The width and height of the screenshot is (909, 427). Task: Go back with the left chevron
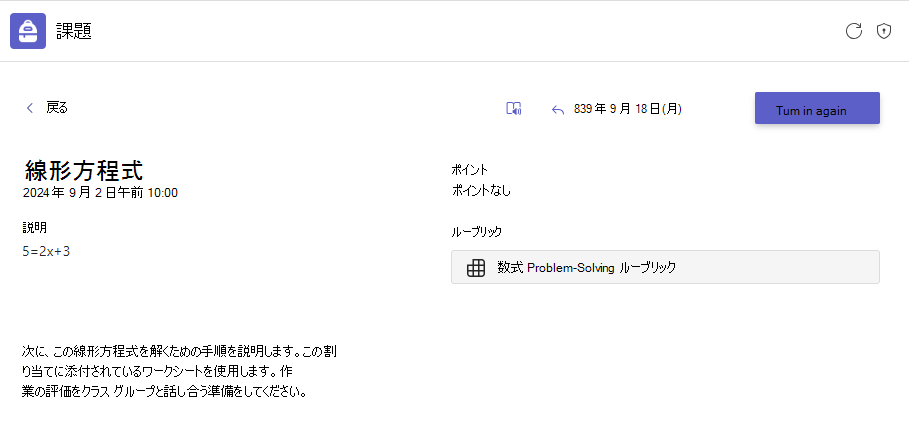(30, 108)
